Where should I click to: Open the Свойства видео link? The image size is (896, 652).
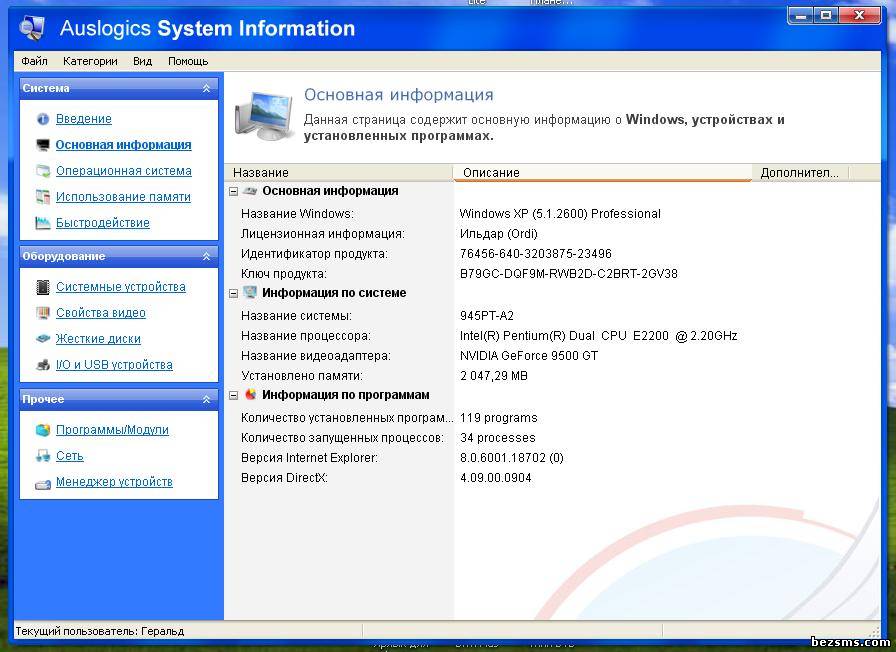[101, 313]
